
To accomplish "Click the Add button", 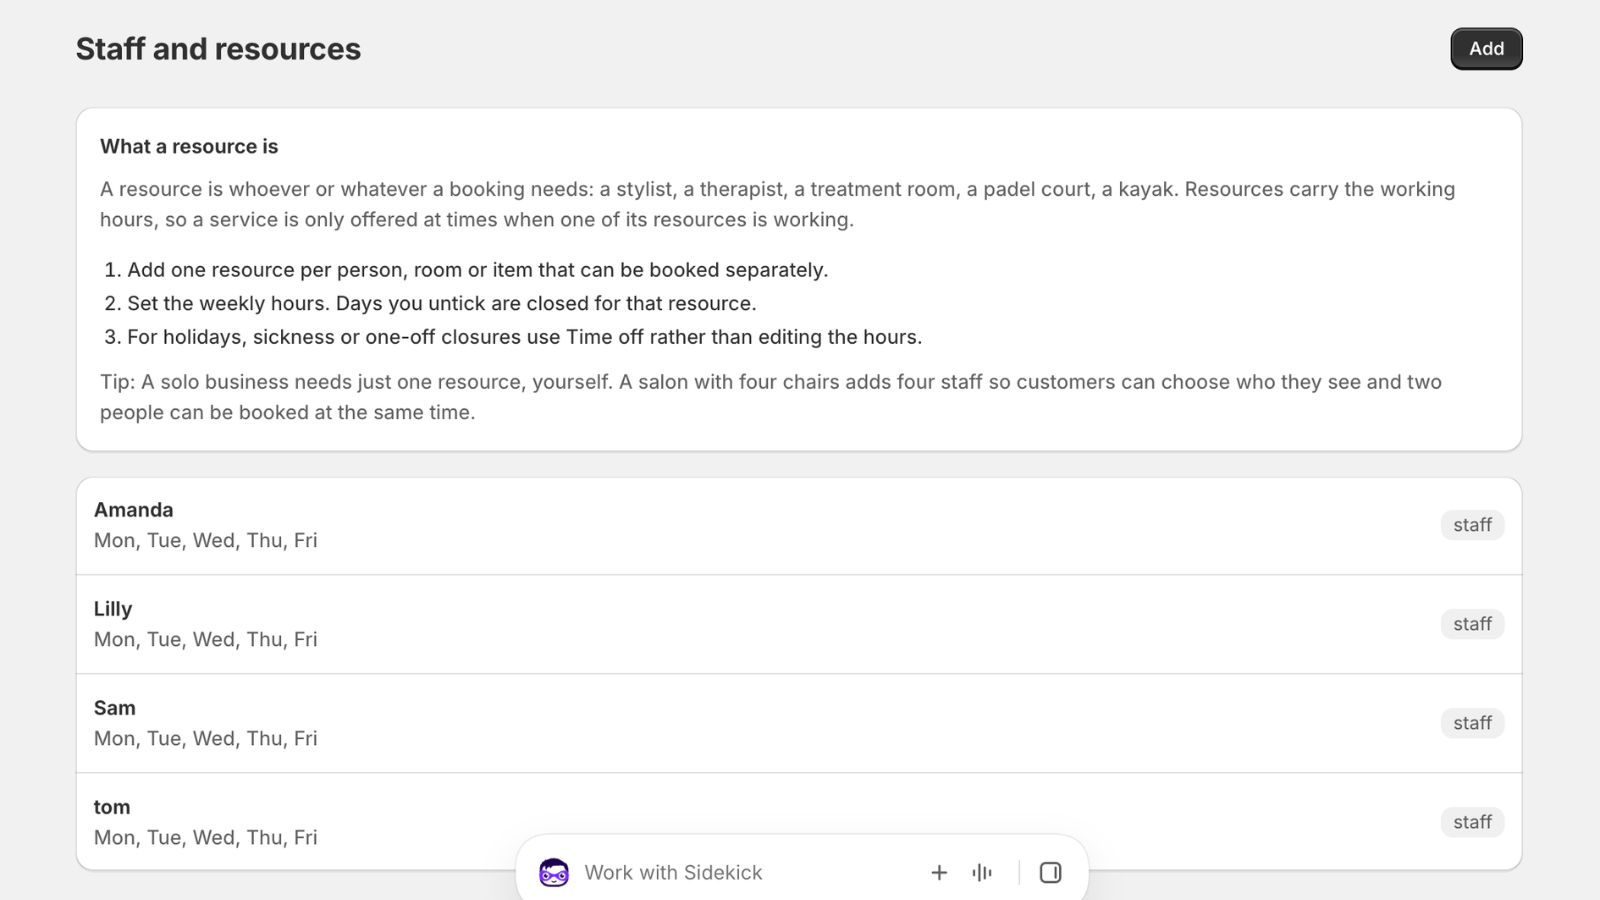I will [x=1486, y=49].
